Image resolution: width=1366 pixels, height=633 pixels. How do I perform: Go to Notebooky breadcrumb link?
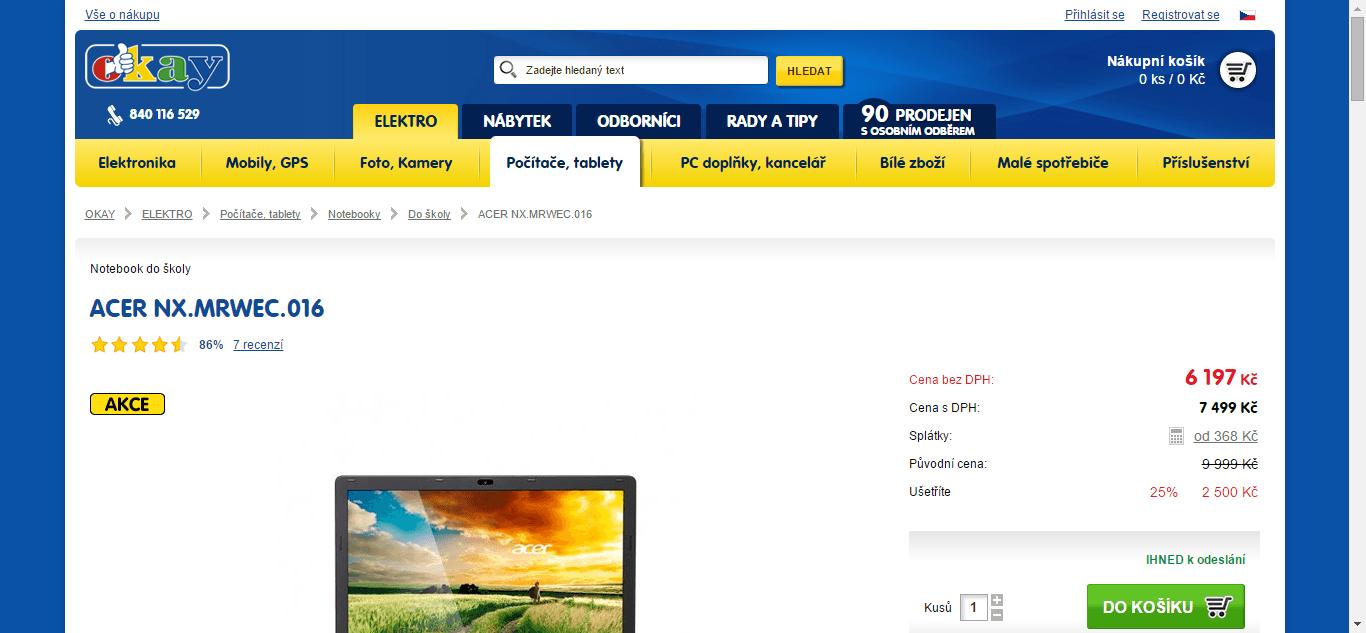[354, 214]
